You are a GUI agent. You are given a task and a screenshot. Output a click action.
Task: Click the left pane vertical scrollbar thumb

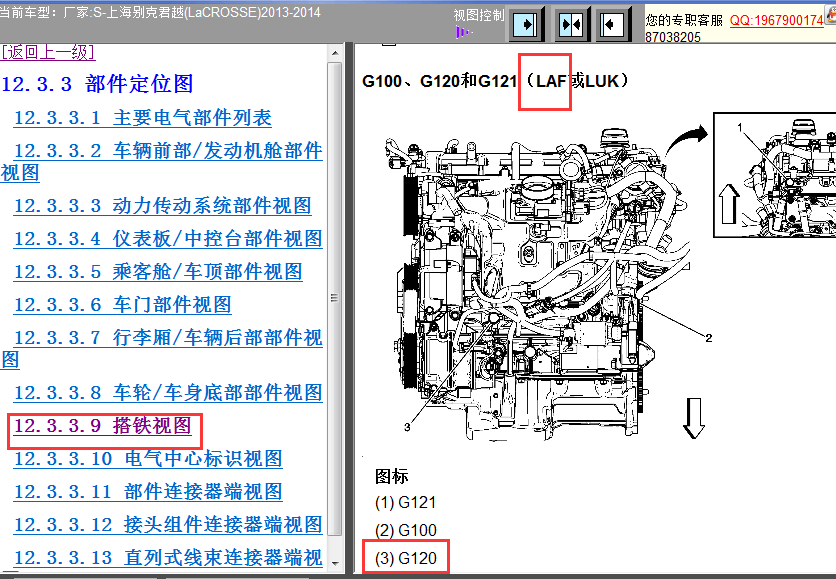[335, 299]
